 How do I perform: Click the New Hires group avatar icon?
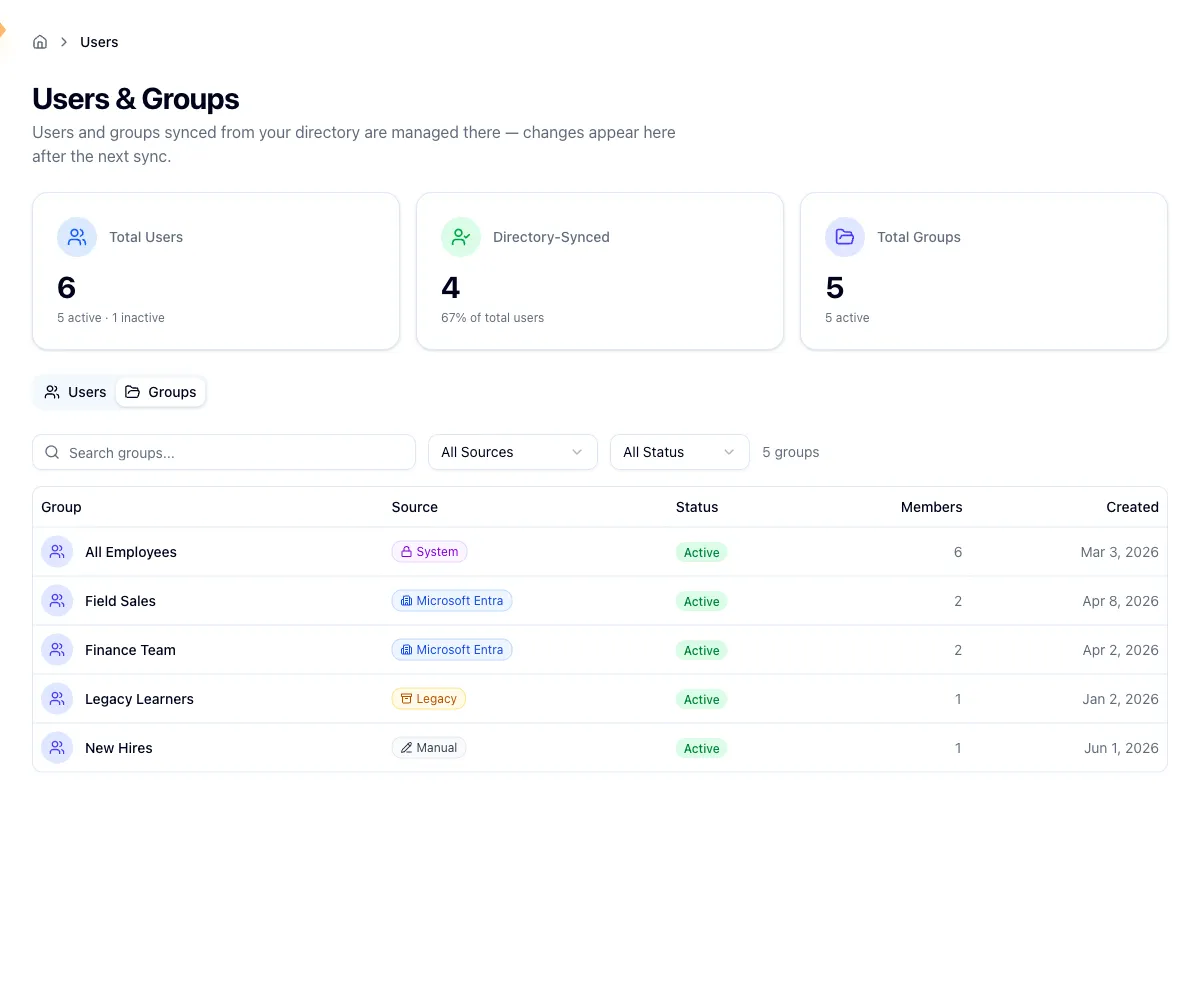pyautogui.click(x=57, y=748)
